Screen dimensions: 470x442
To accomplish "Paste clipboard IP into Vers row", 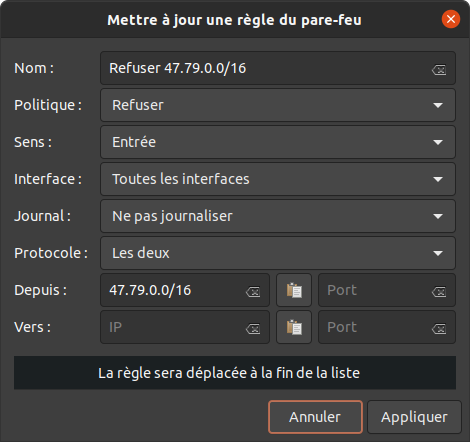I will [294, 327].
